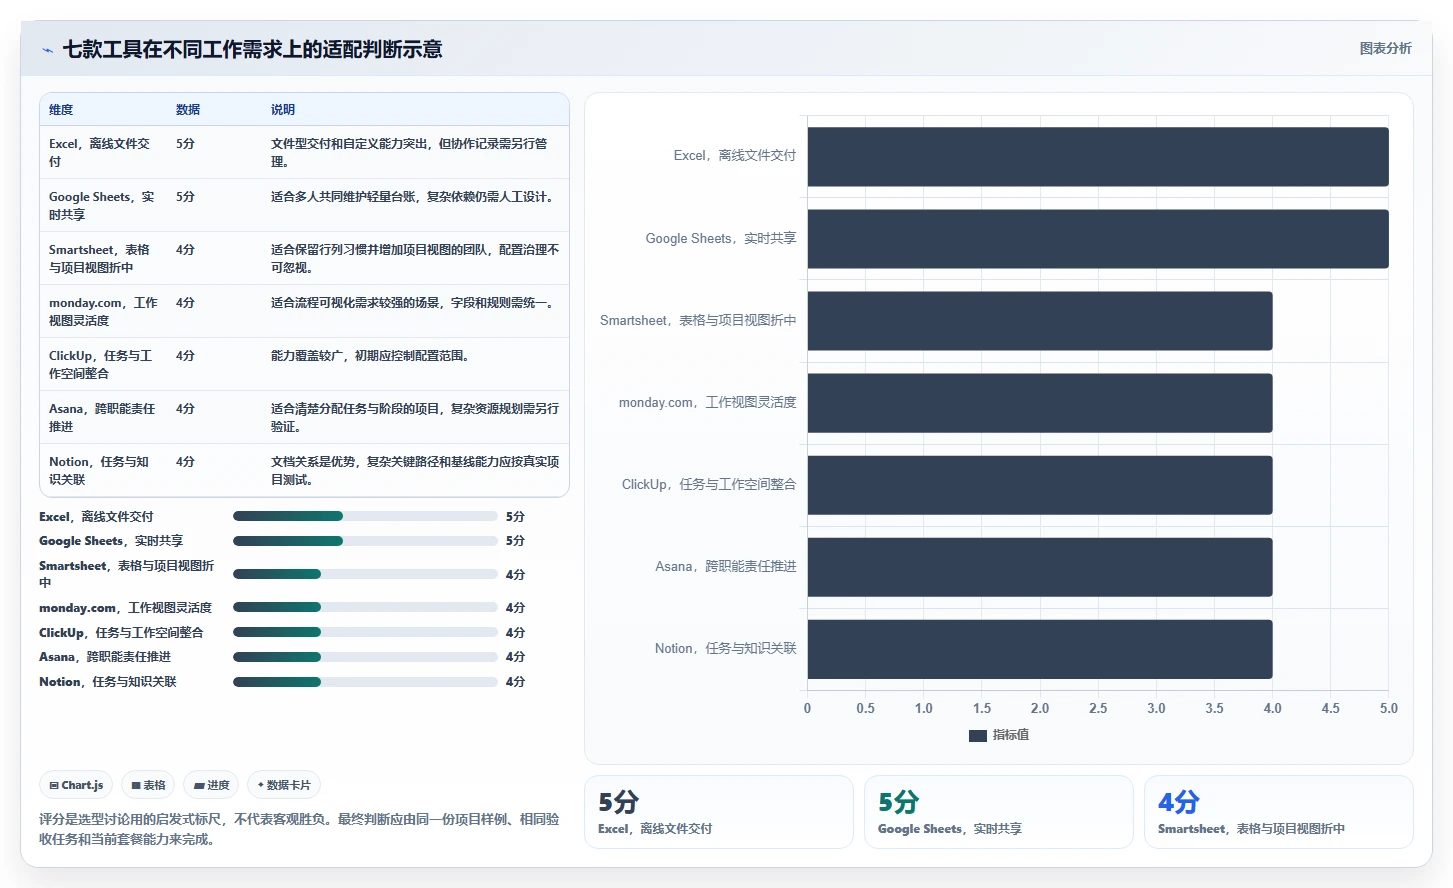This screenshot has width=1453, height=888.
Task: Click the Asana progress bar
Action: coord(365,657)
